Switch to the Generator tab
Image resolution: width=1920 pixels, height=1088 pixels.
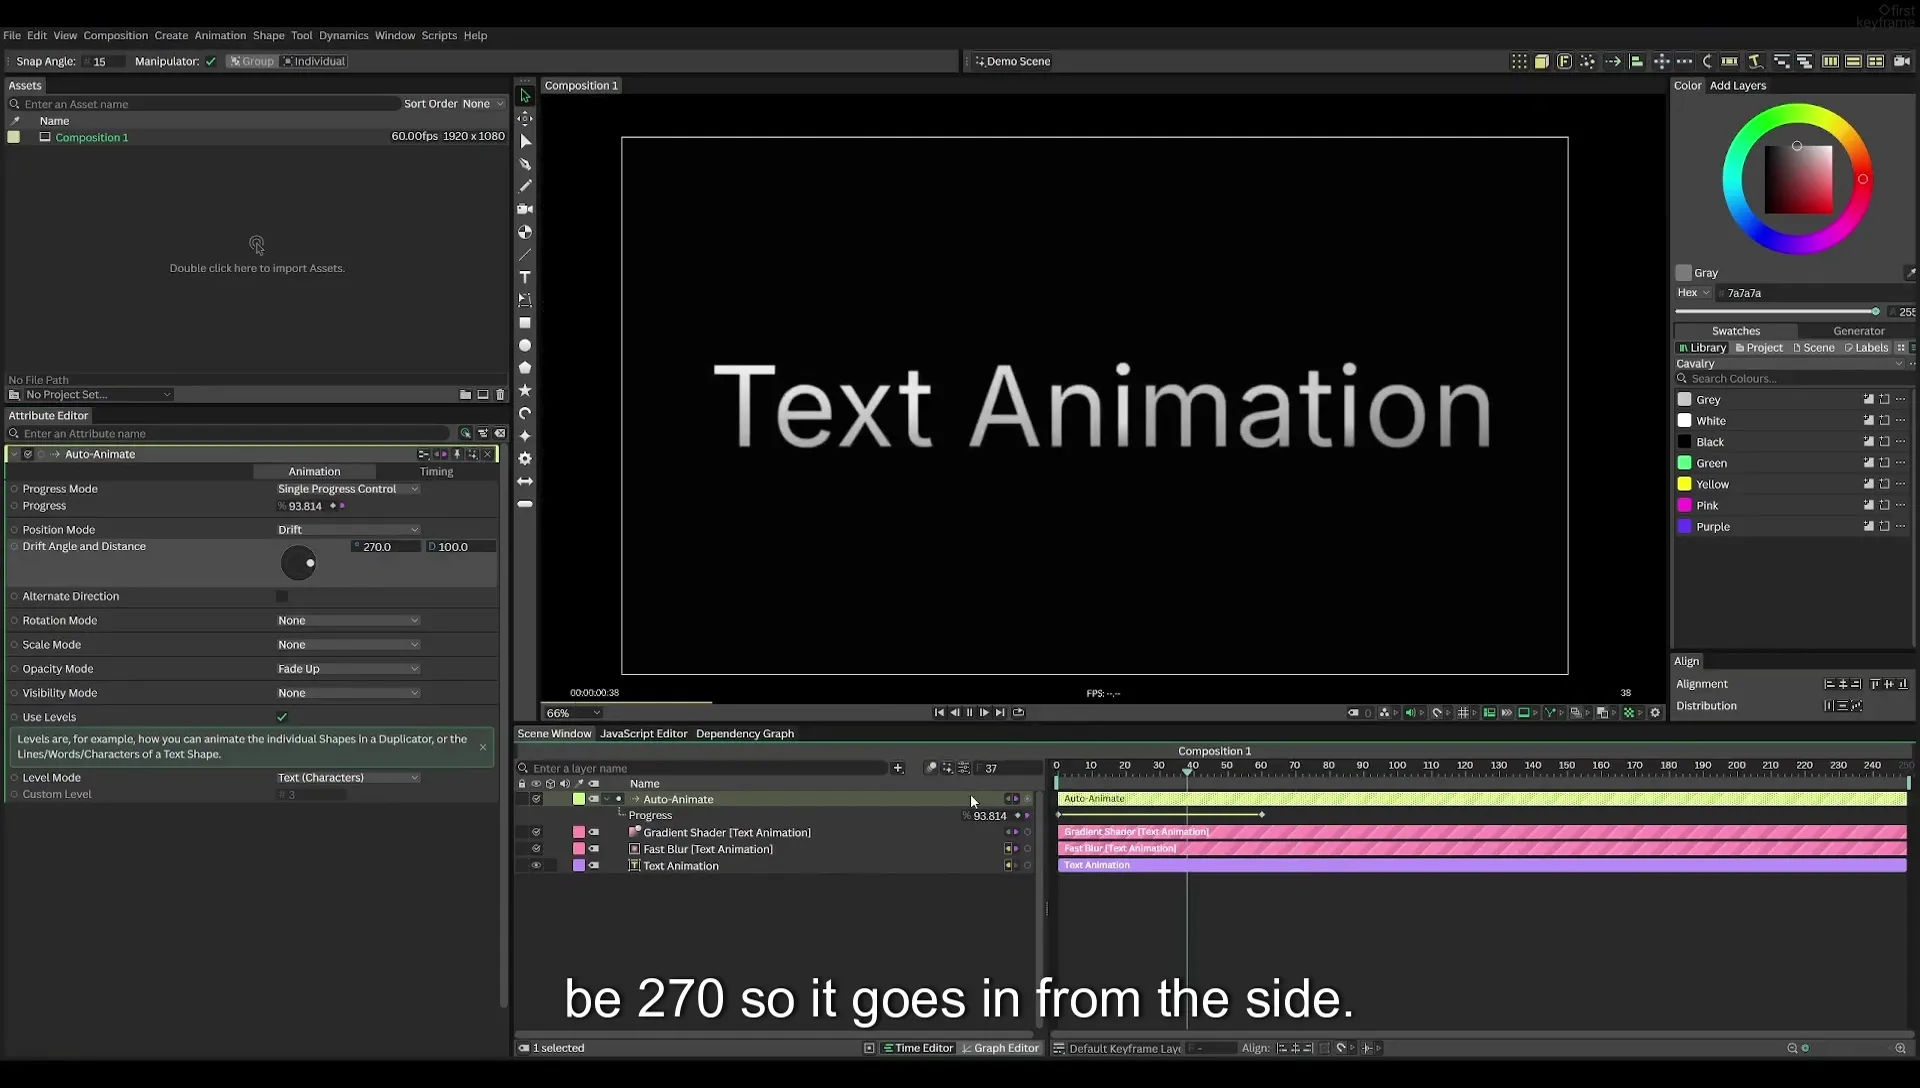pyautogui.click(x=1858, y=331)
